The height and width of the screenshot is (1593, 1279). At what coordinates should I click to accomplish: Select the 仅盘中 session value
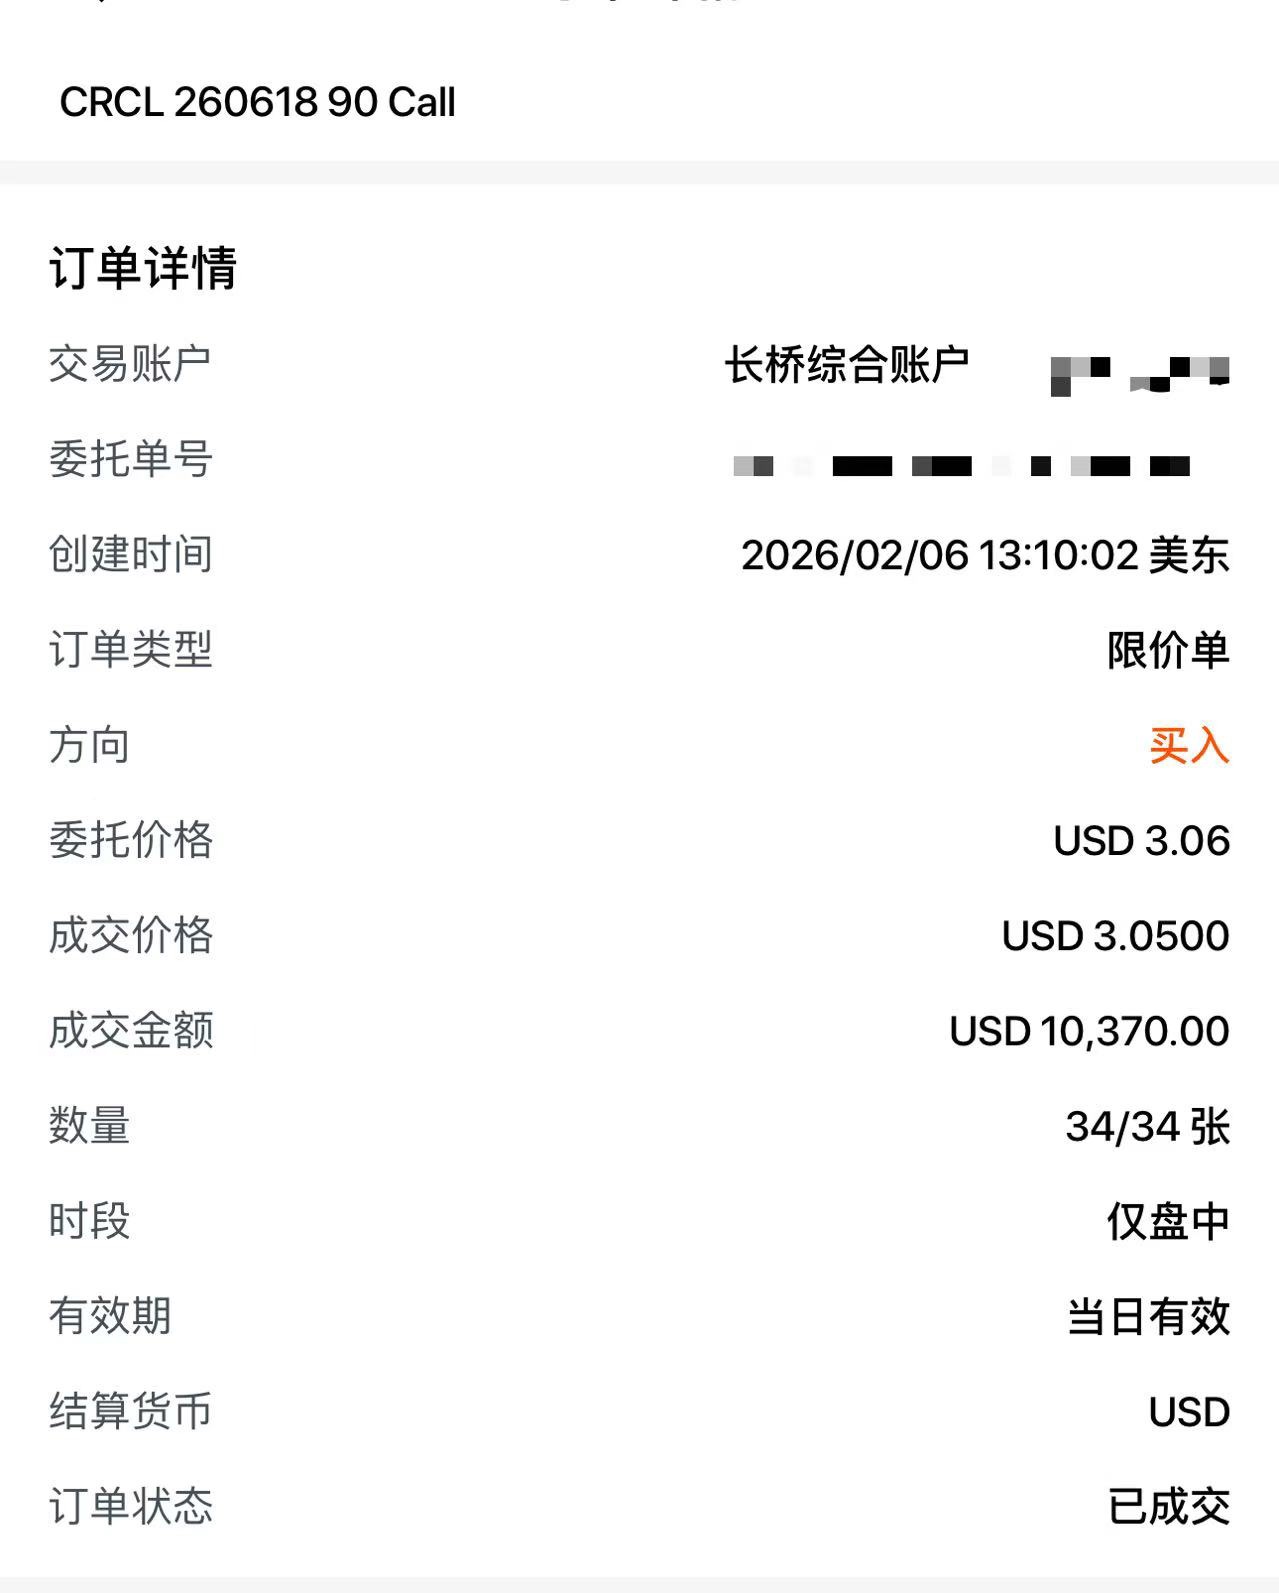[1167, 1222]
